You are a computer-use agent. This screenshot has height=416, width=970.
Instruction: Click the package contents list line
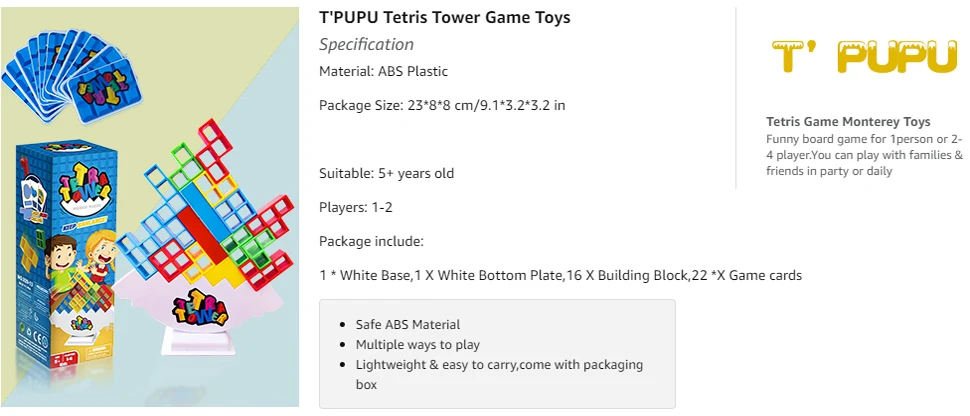560,275
